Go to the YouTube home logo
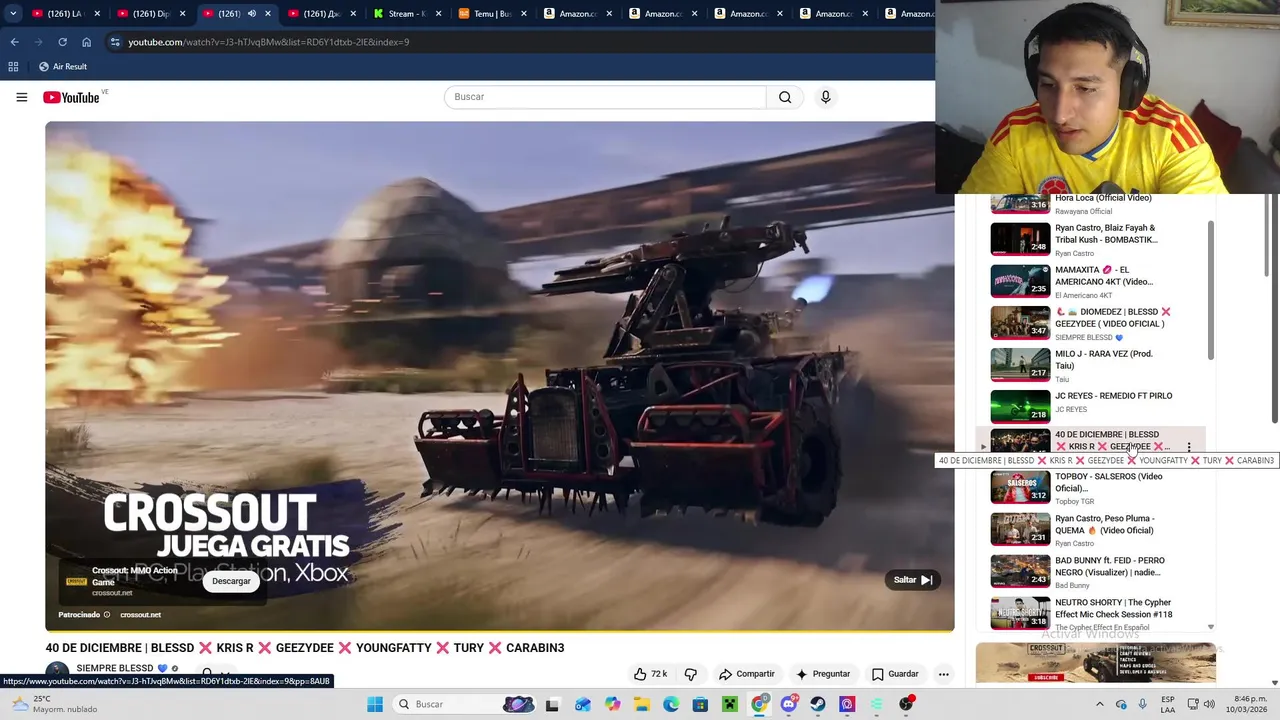1280x720 pixels. click(71, 97)
